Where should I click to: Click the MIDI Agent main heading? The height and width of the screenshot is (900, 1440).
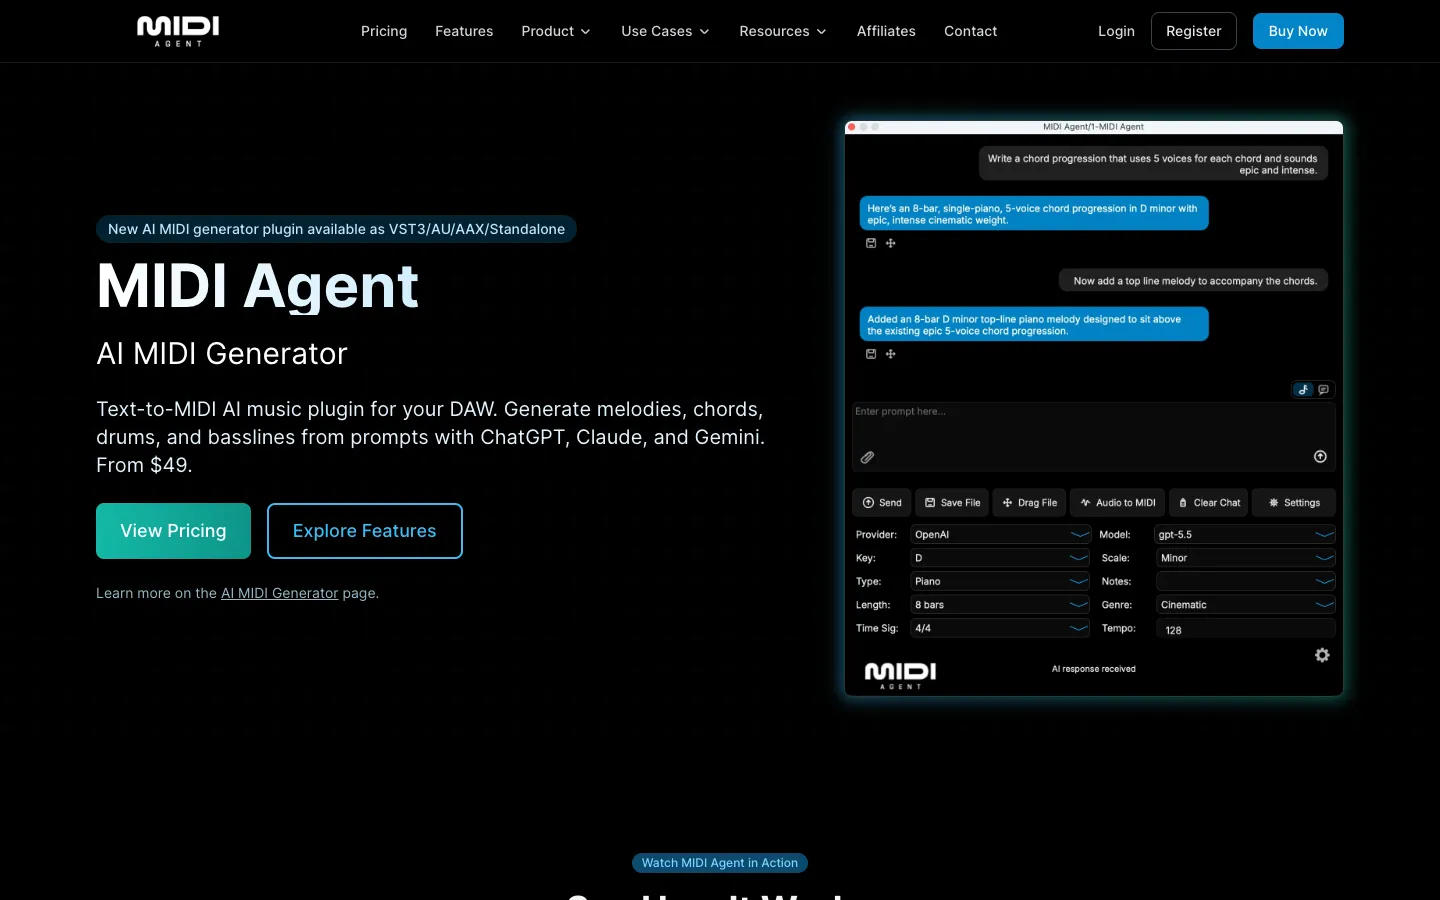(257, 287)
